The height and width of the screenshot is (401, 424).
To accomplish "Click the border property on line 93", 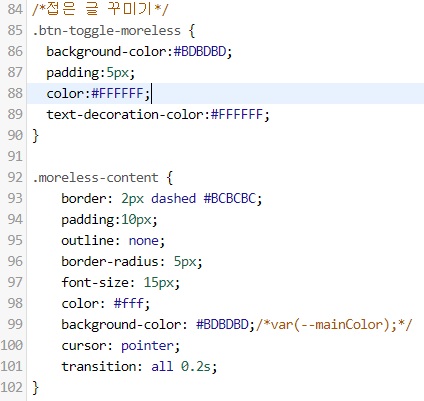I will 84,199.
